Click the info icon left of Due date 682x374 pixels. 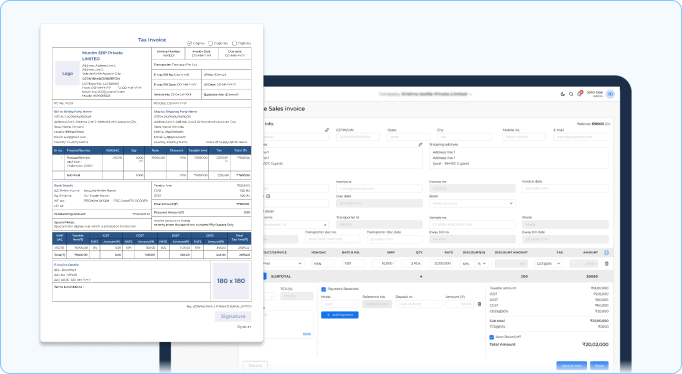pyautogui.click(x=268, y=196)
